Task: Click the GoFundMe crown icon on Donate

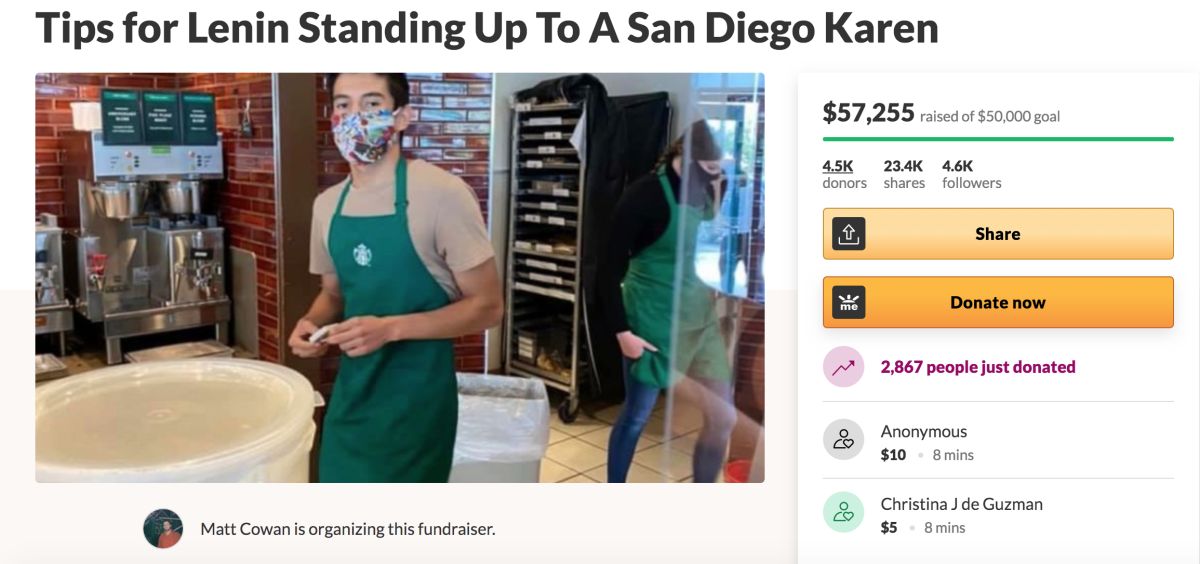Action: point(848,302)
